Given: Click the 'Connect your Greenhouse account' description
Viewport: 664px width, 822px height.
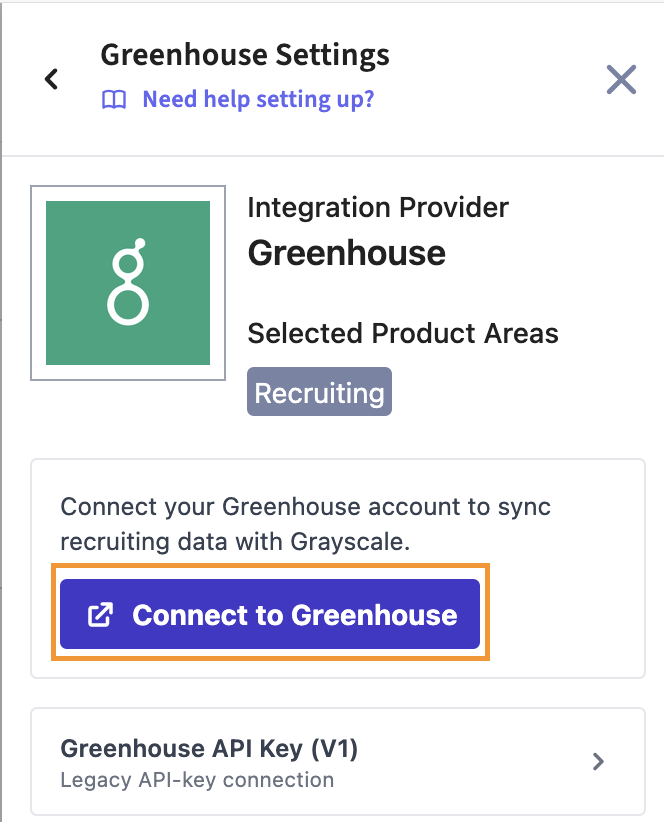Looking at the screenshot, I should pos(306,524).
